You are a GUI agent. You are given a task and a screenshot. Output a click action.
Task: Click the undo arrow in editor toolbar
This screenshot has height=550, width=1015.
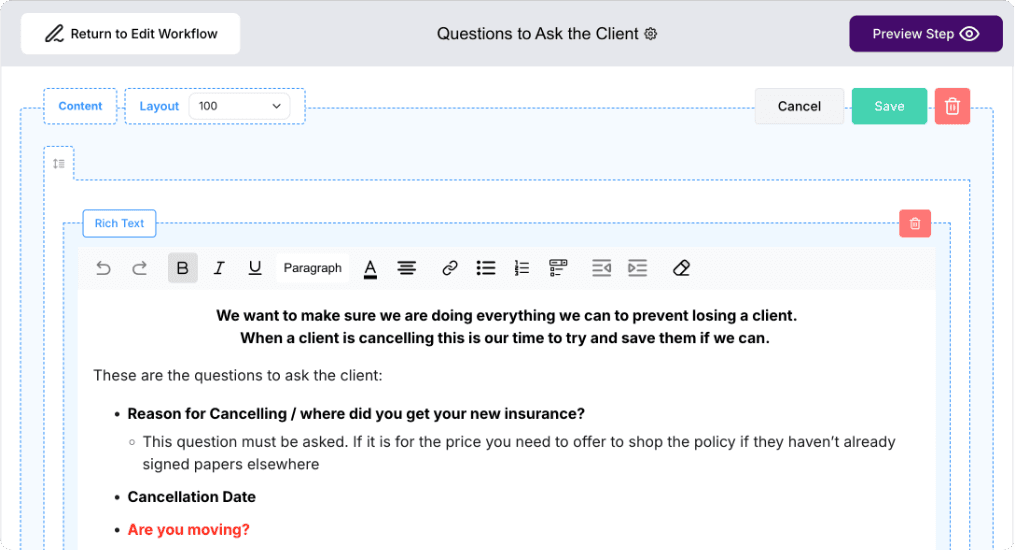click(103, 268)
